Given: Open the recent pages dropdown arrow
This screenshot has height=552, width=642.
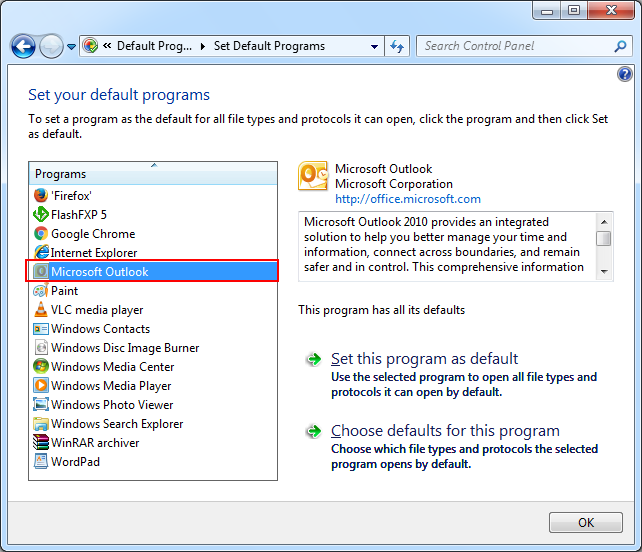Looking at the screenshot, I should click(71, 47).
